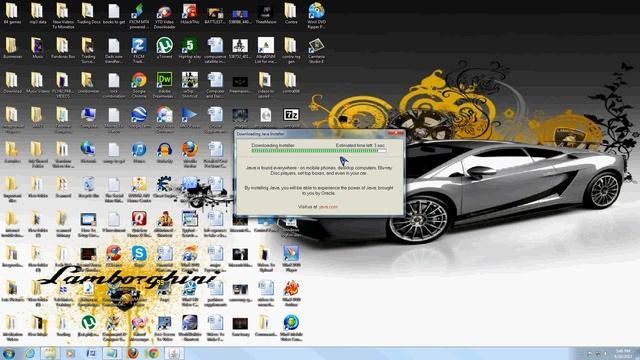The image size is (640, 360).
Task: Open Windows Explorer from taskbar
Action: [50, 353]
